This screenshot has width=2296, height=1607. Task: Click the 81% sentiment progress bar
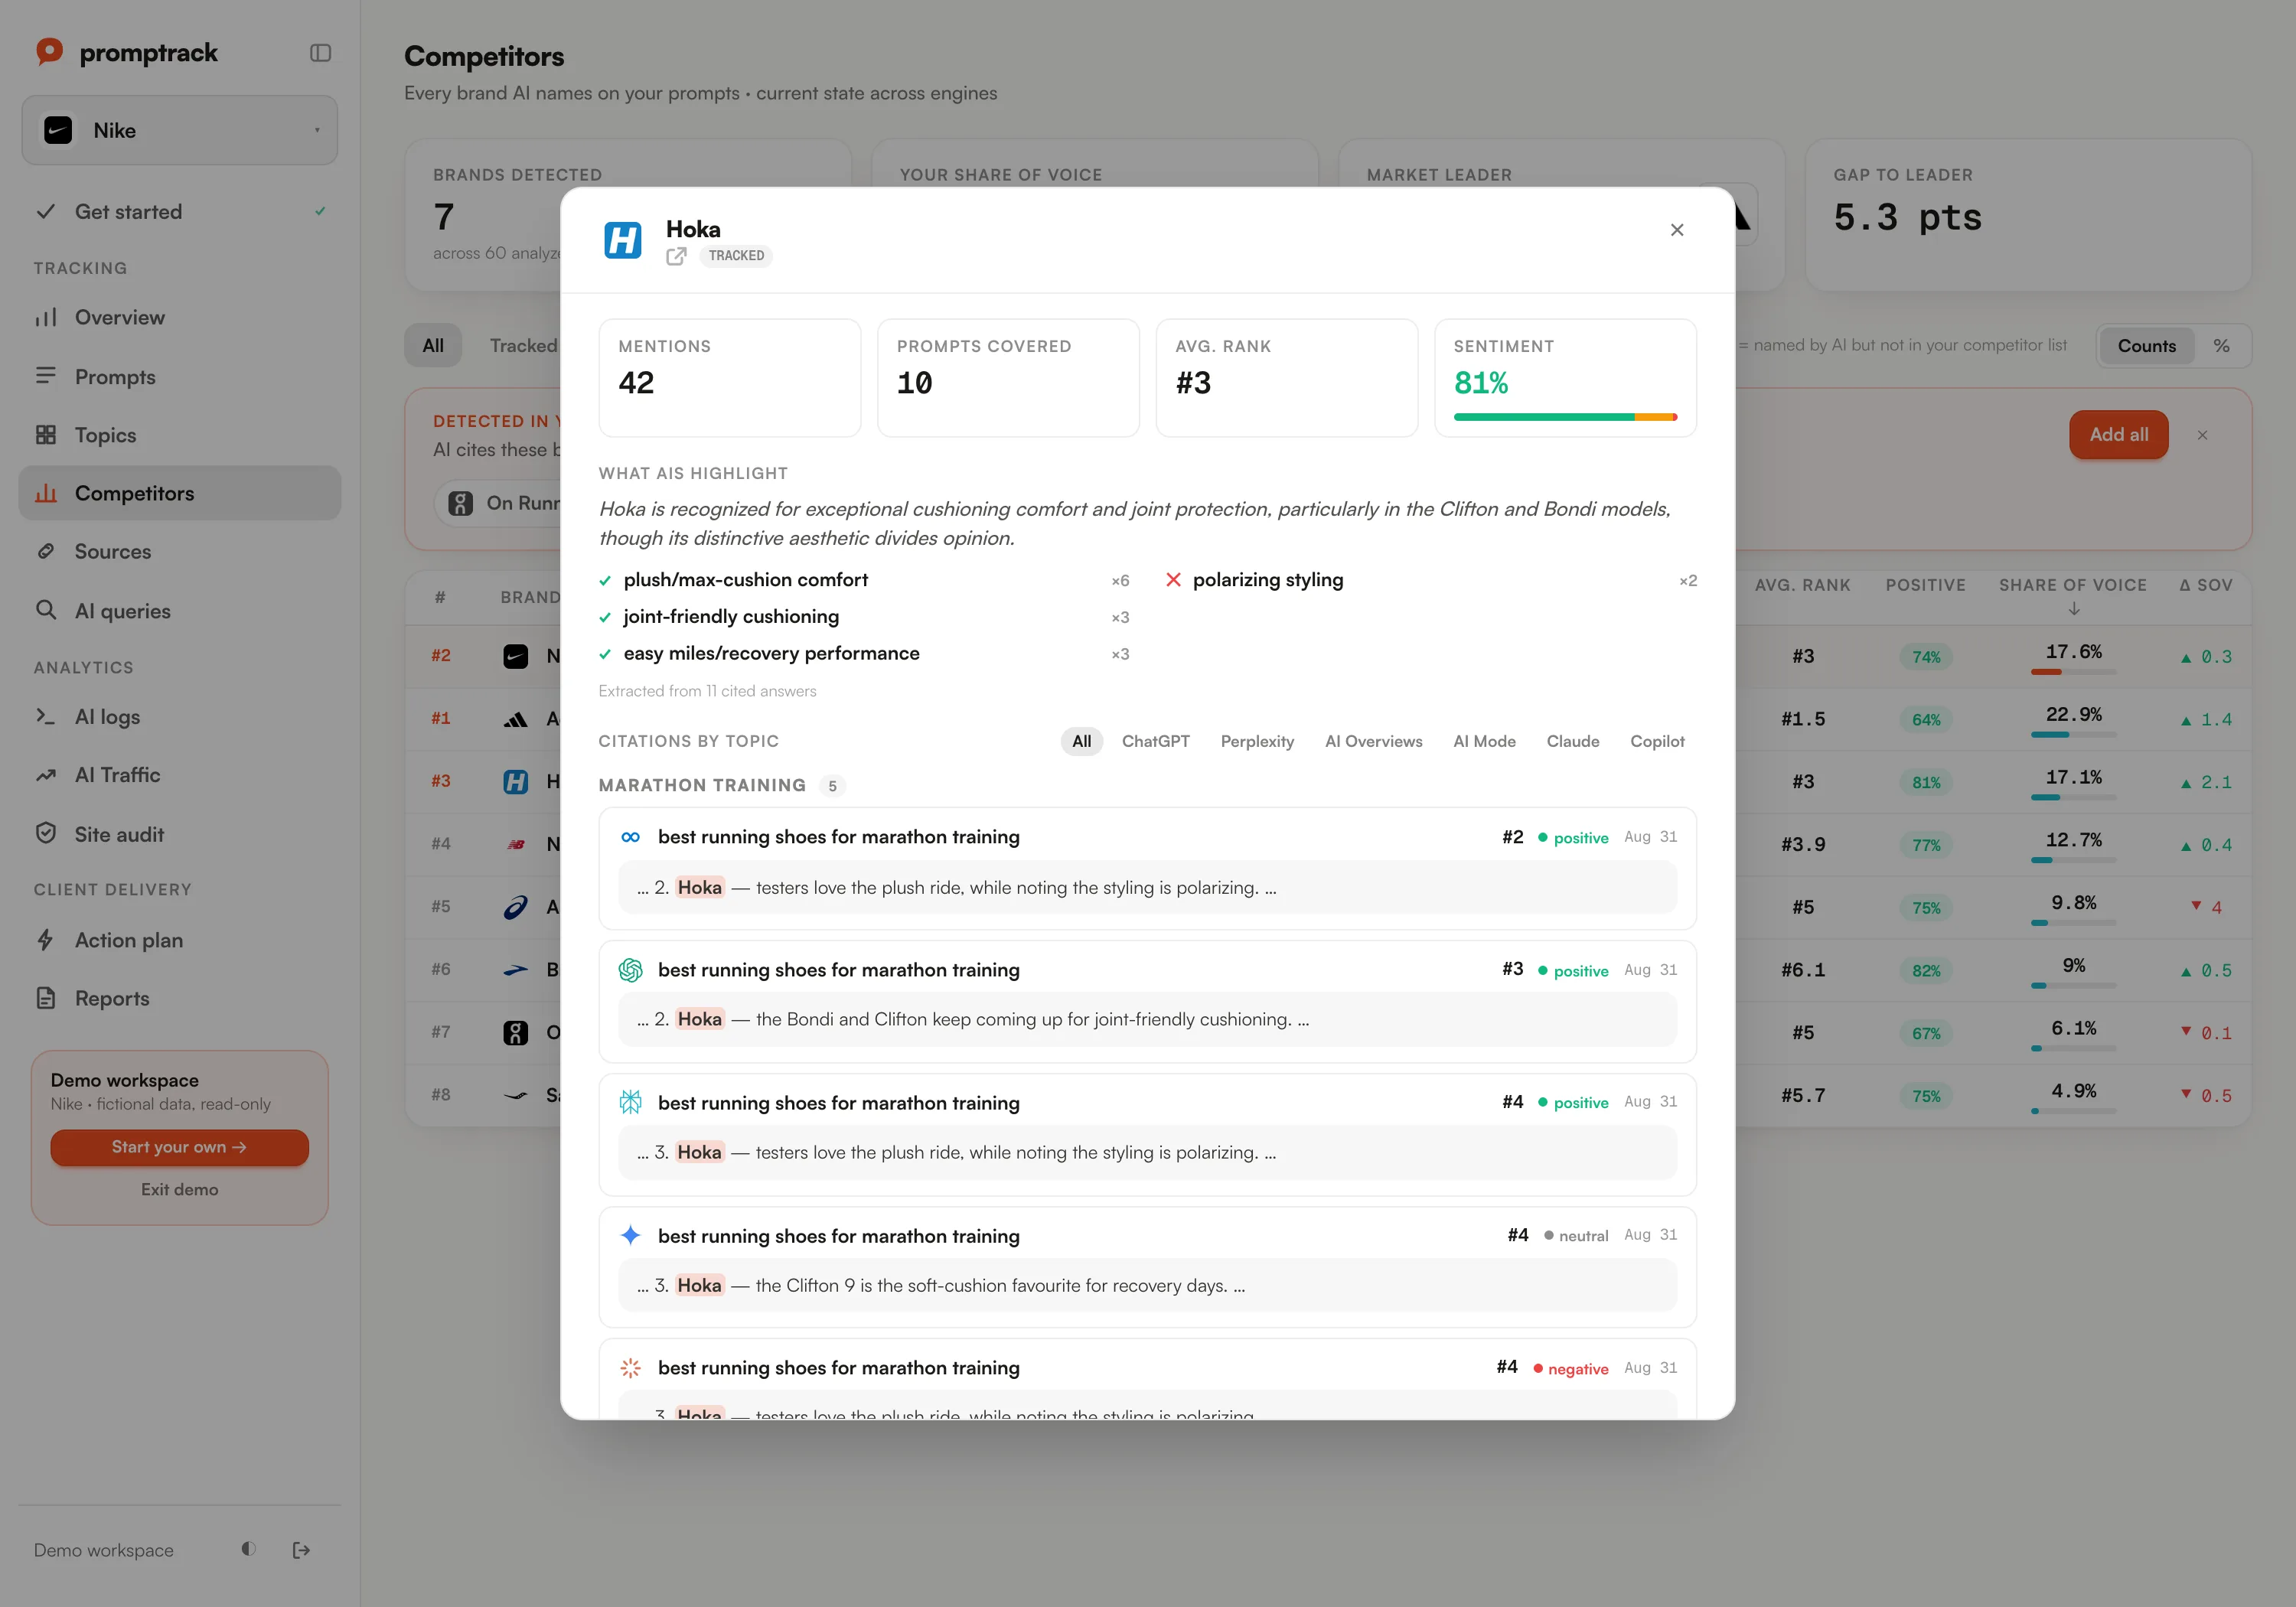(x=1565, y=417)
